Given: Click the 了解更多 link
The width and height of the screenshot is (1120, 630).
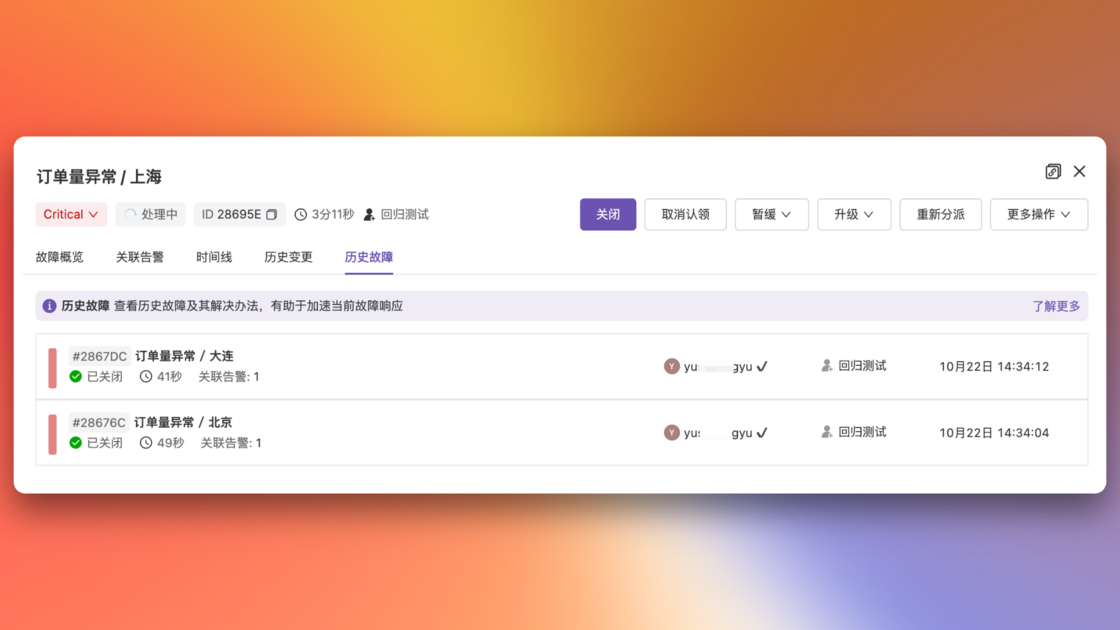Looking at the screenshot, I should coord(1056,306).
